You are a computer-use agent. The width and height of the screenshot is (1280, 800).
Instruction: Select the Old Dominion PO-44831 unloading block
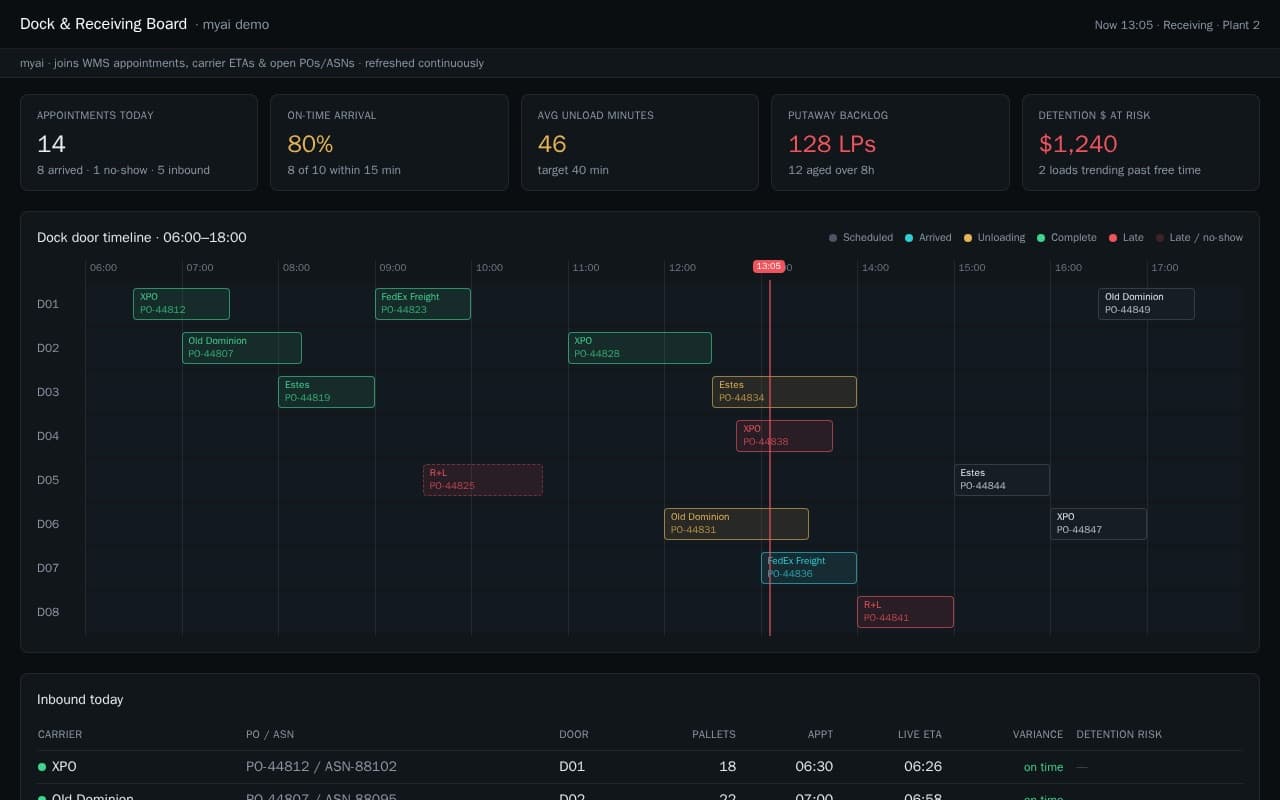(736, 524)
